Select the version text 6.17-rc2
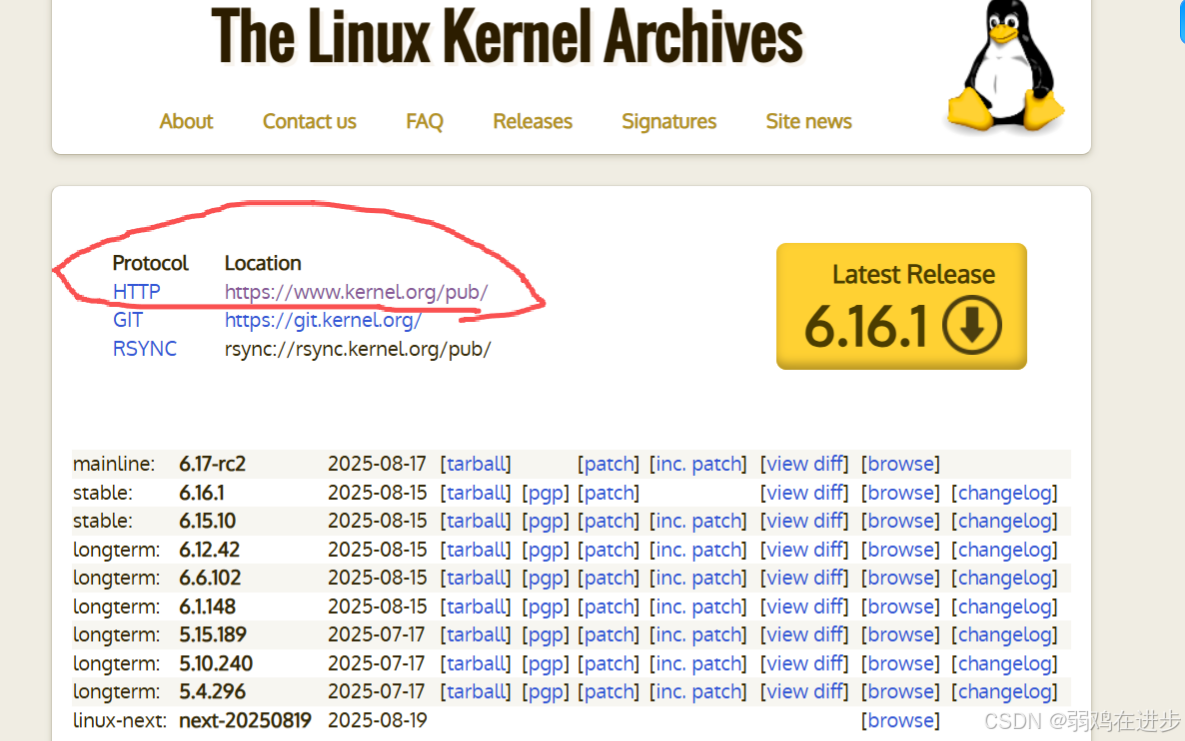This screenshot has height=741, width=1185. 212,464
